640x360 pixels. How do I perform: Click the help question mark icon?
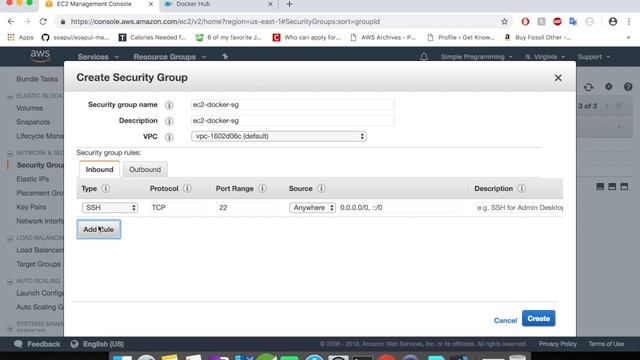tap(628, 87)
